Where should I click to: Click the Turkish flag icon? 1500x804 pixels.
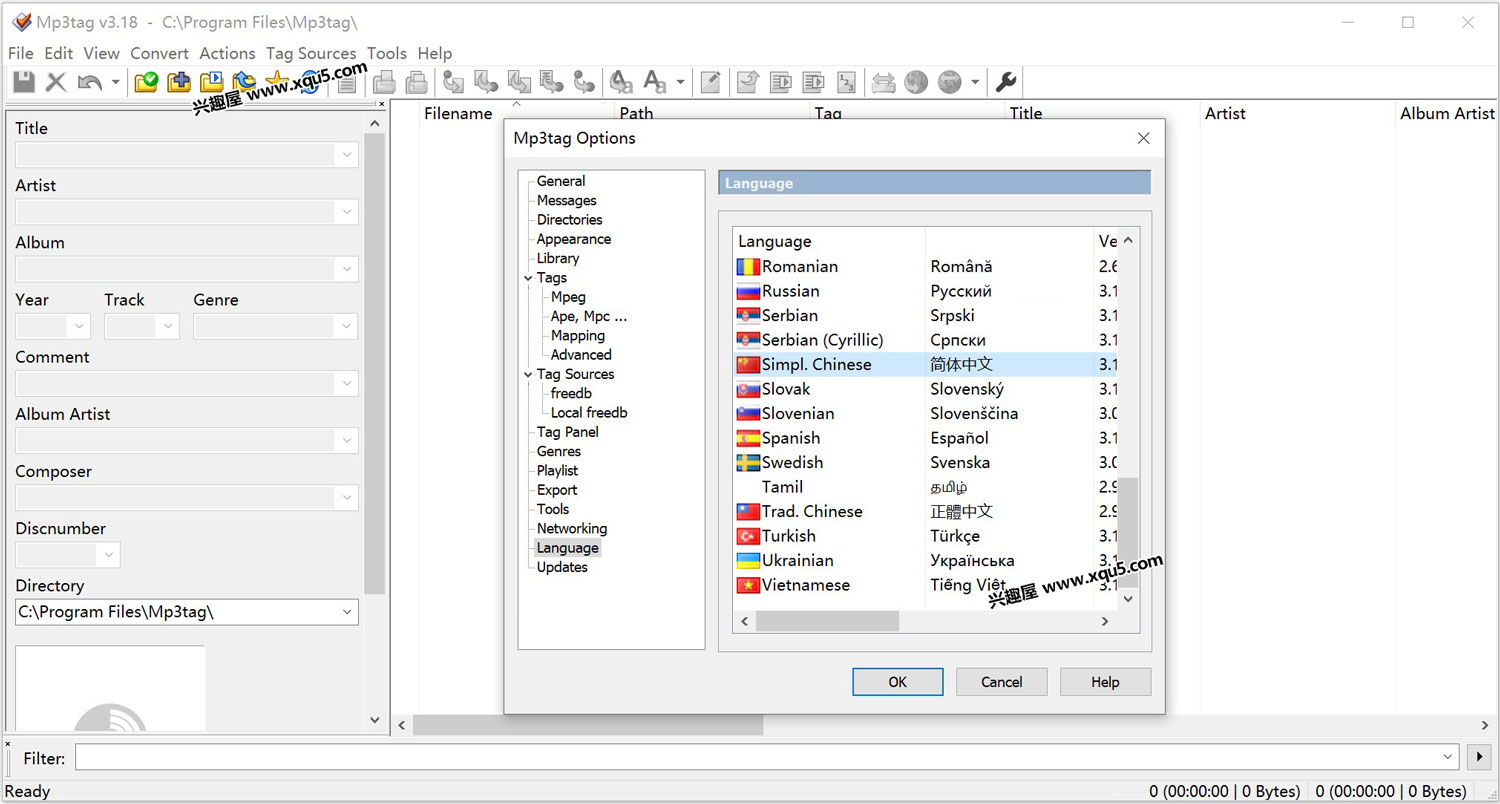pyautogui.click(x=748, y=536)
